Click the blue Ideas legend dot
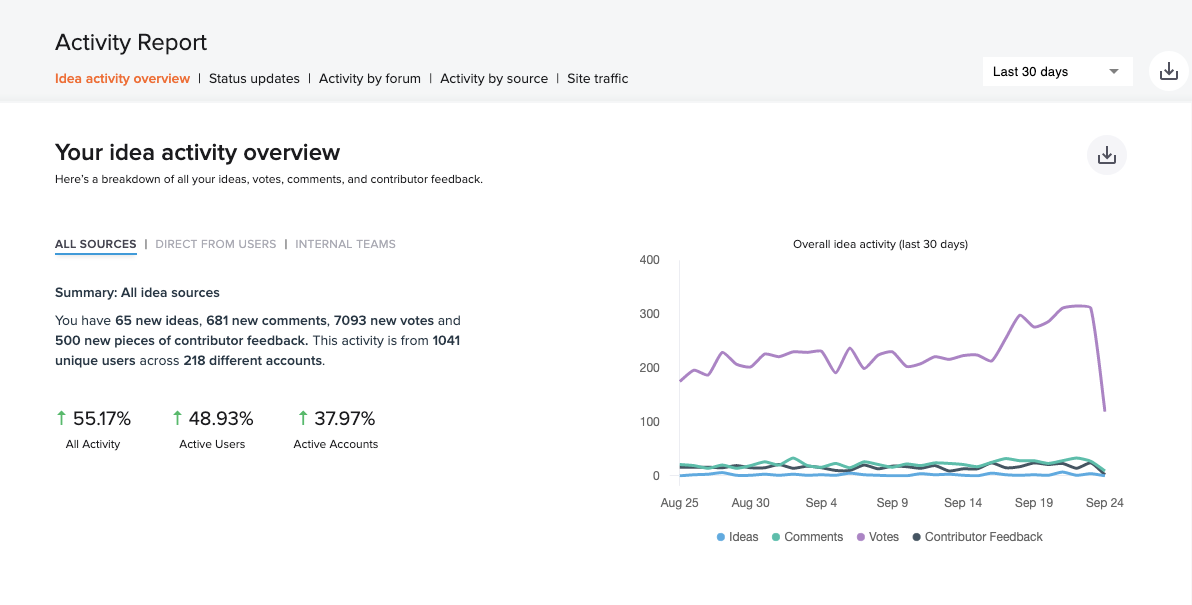The width and height of the screenshot is (1192, 605). click(x=721, y=538)
